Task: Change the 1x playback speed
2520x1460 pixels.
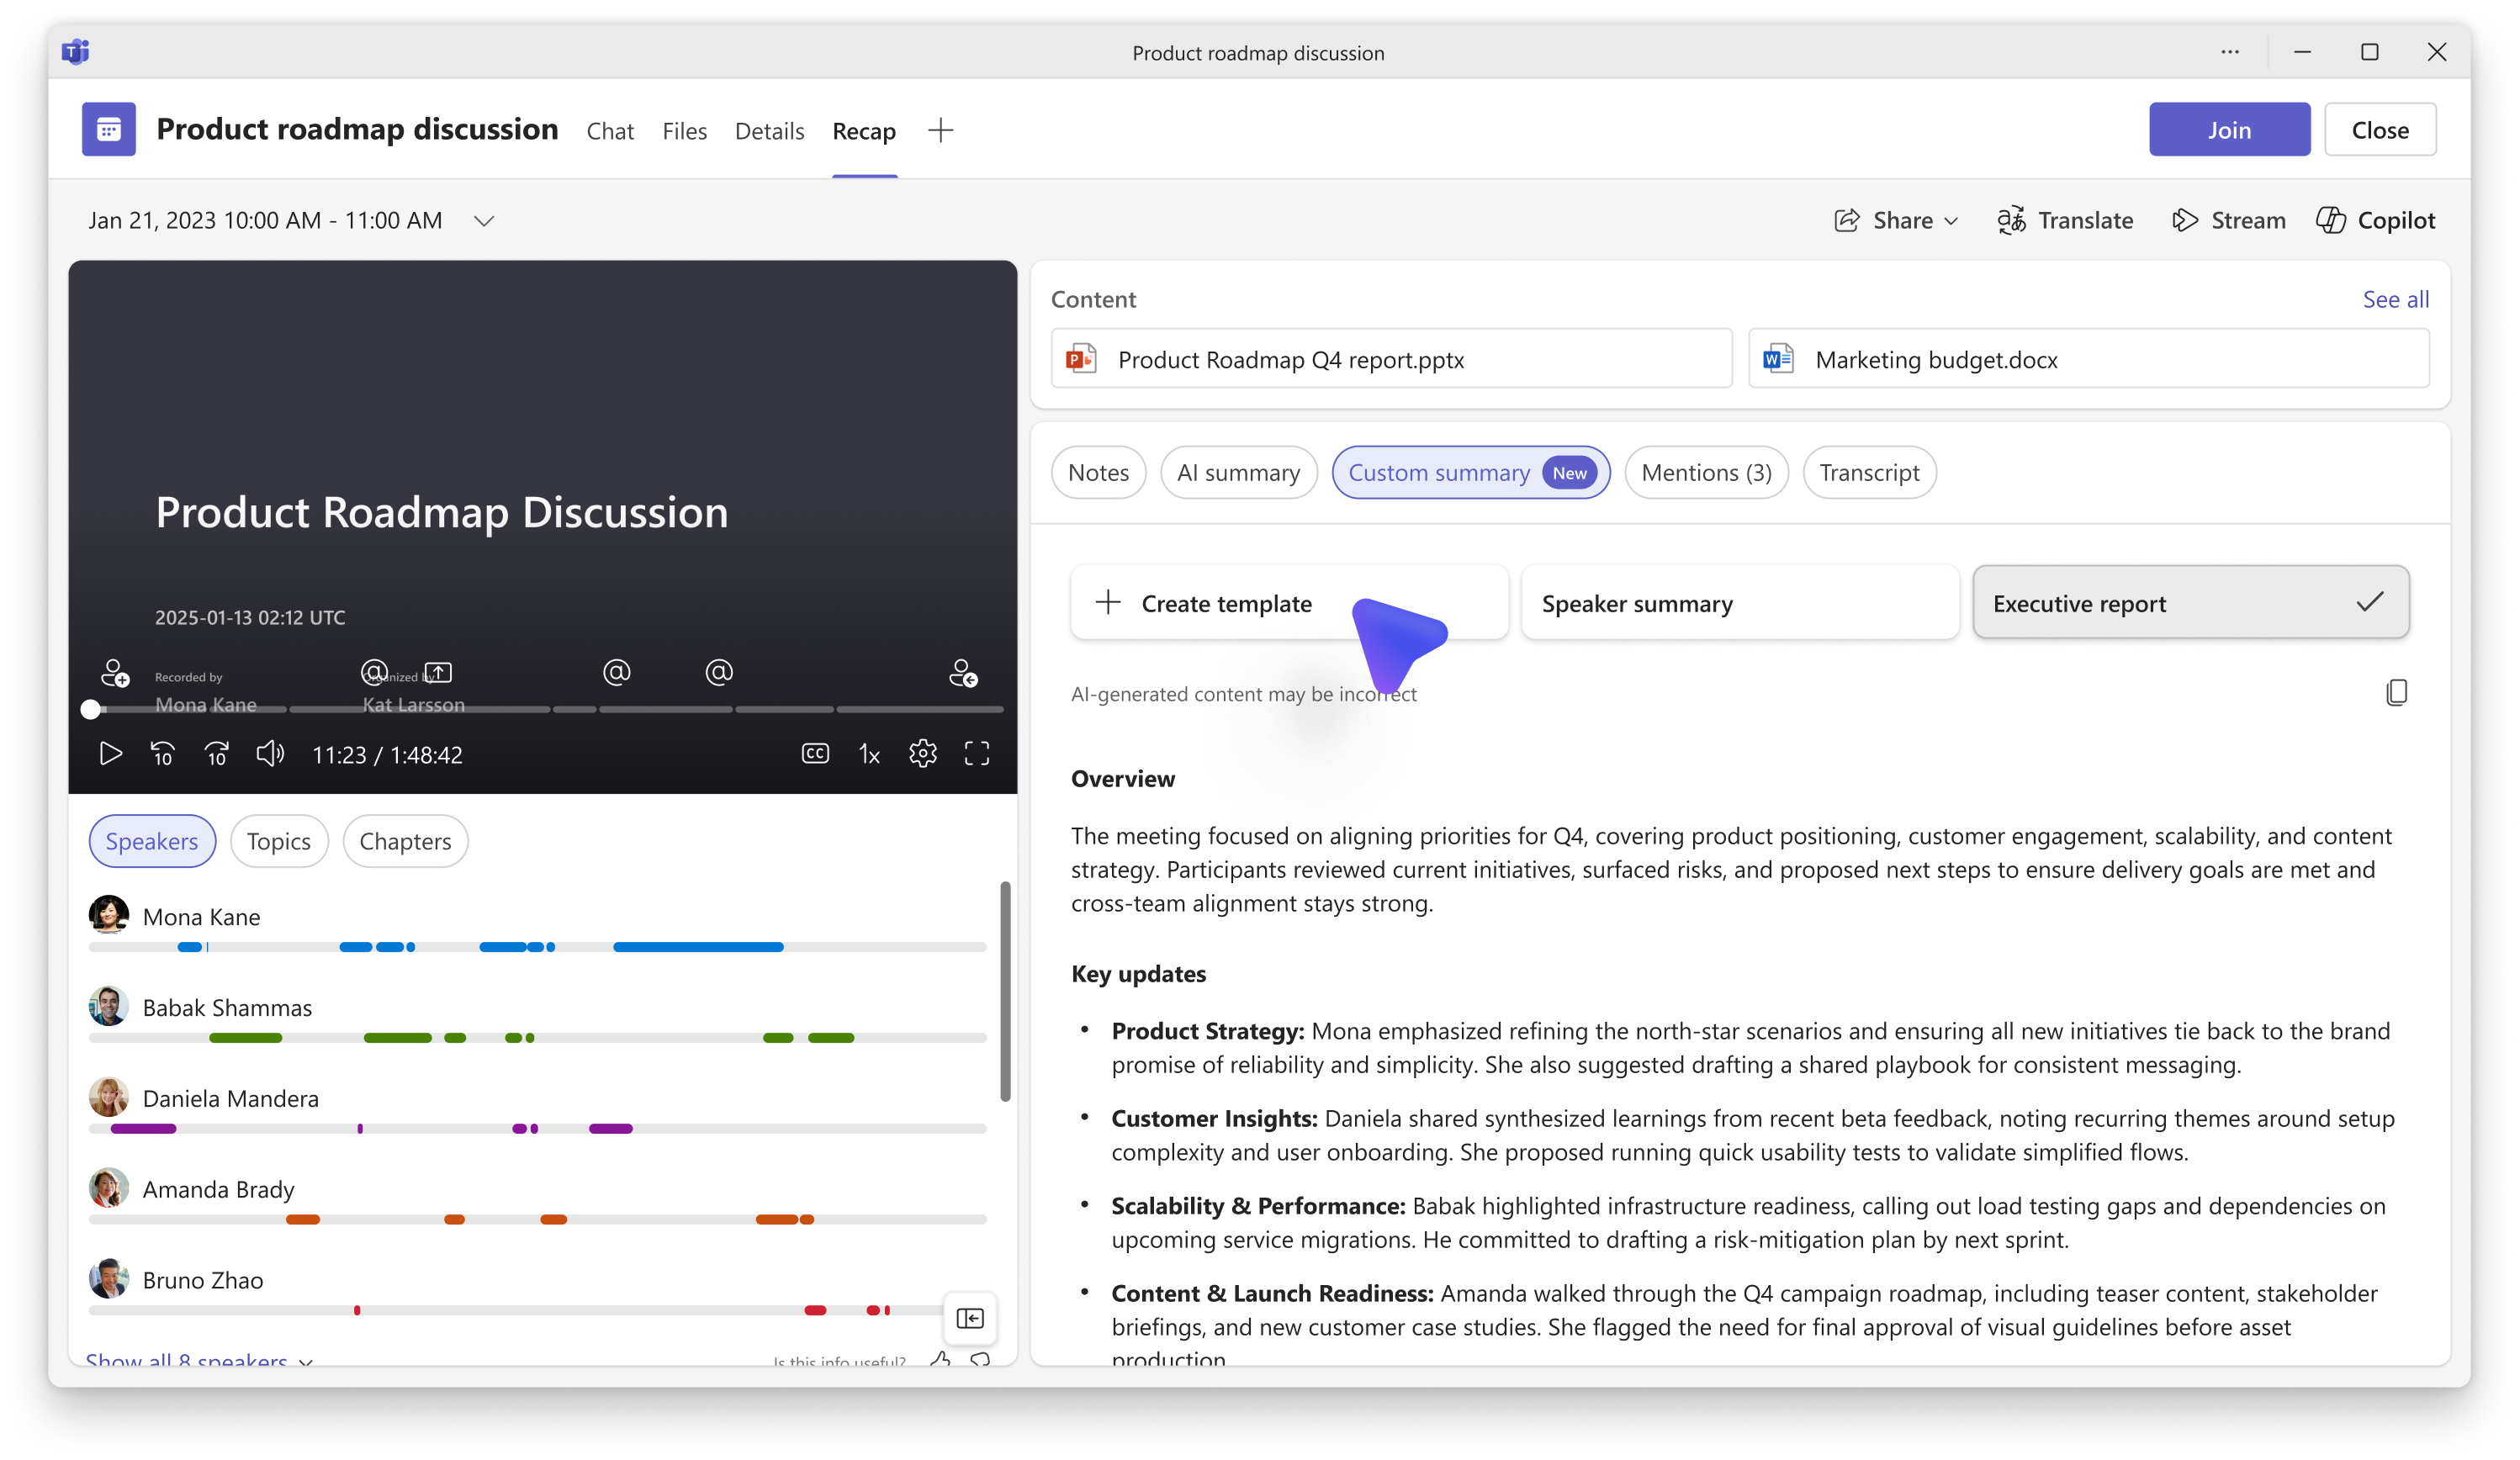Action: coord(869,754)
